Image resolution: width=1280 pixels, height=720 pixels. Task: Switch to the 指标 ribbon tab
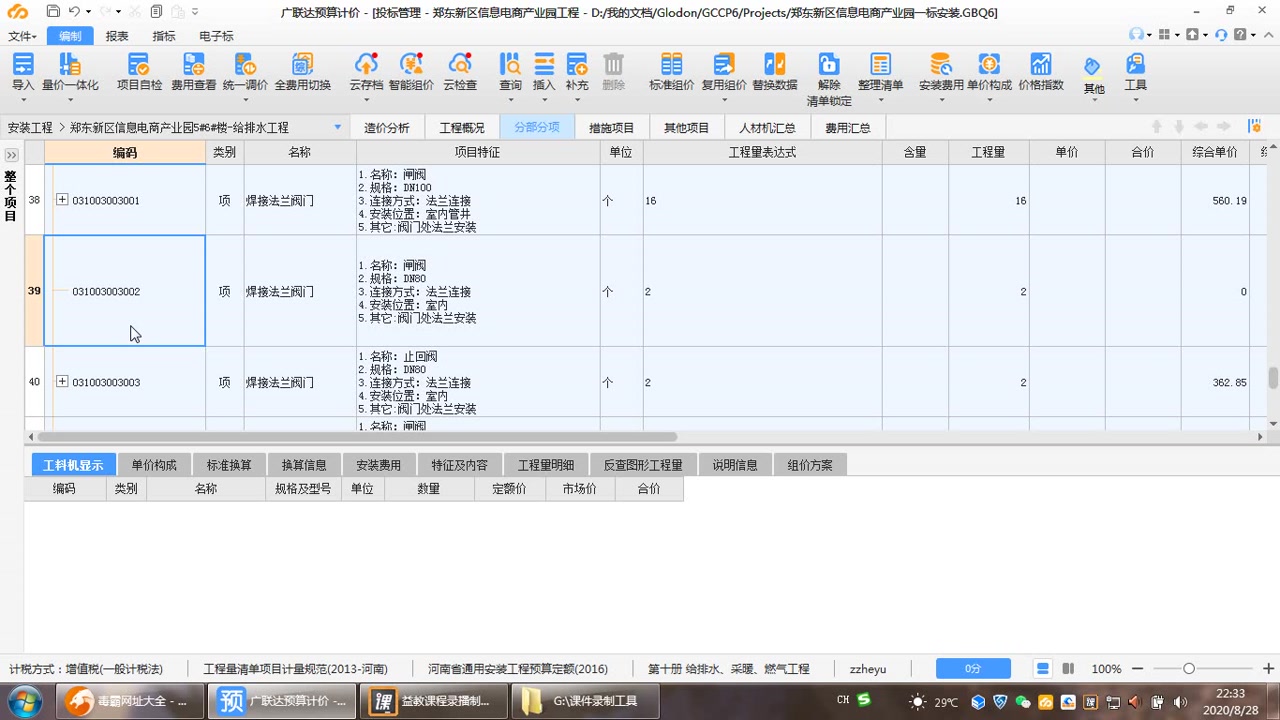(x=163, y=36)
